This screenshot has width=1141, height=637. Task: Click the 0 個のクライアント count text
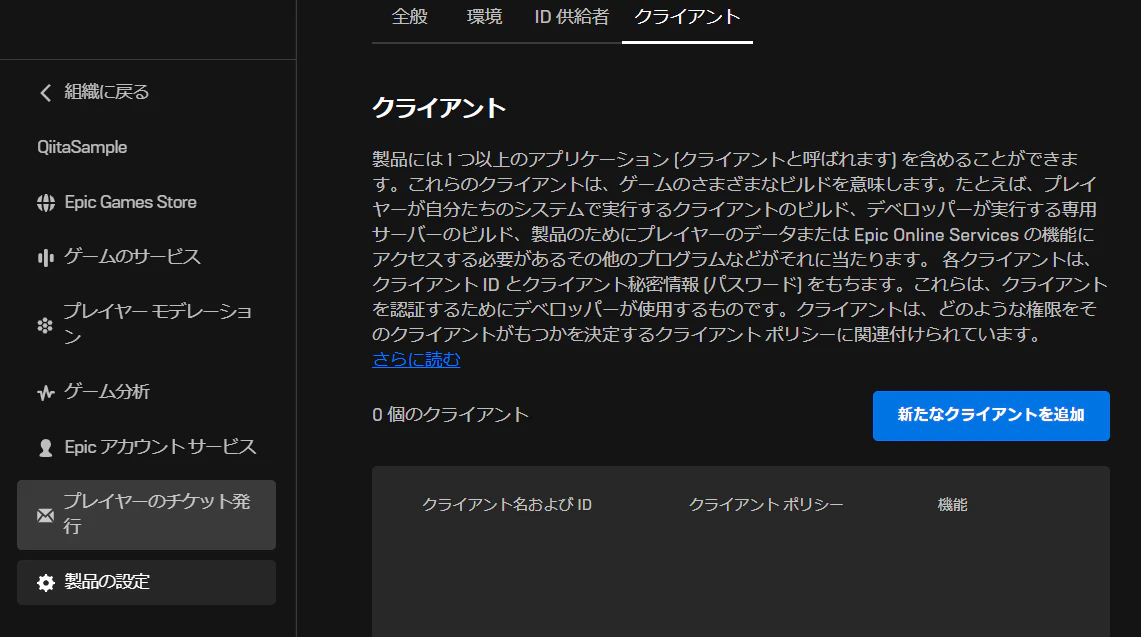pyautogui.click(x=450, y=414)
